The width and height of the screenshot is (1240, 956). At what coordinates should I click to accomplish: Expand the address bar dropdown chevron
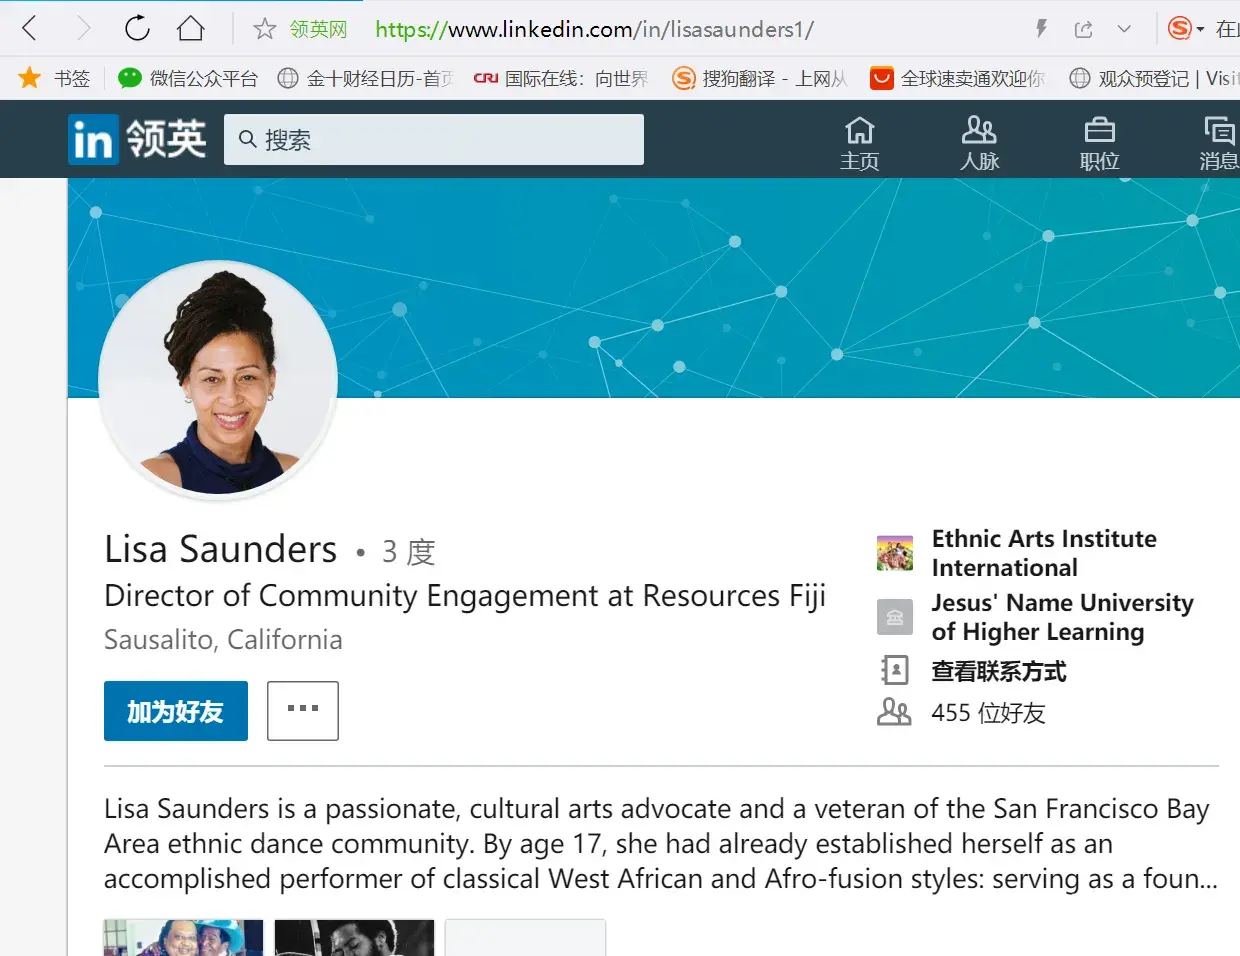click(x=1124, y=29)
